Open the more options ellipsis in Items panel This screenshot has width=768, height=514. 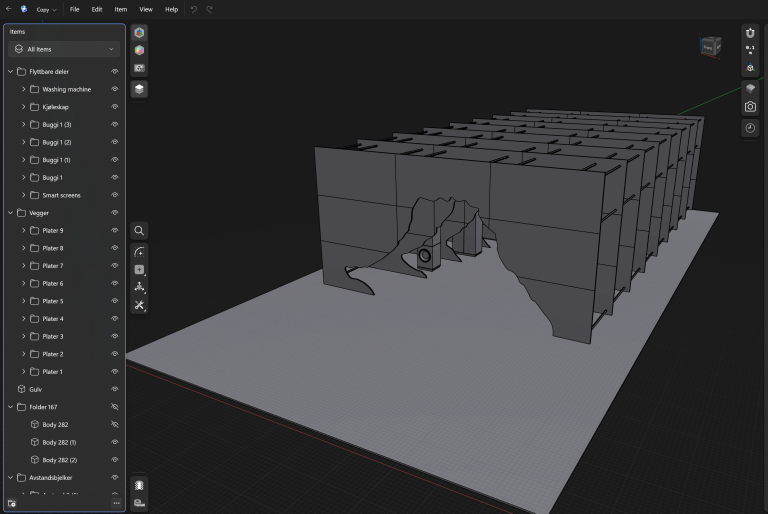tap(116, 503)
